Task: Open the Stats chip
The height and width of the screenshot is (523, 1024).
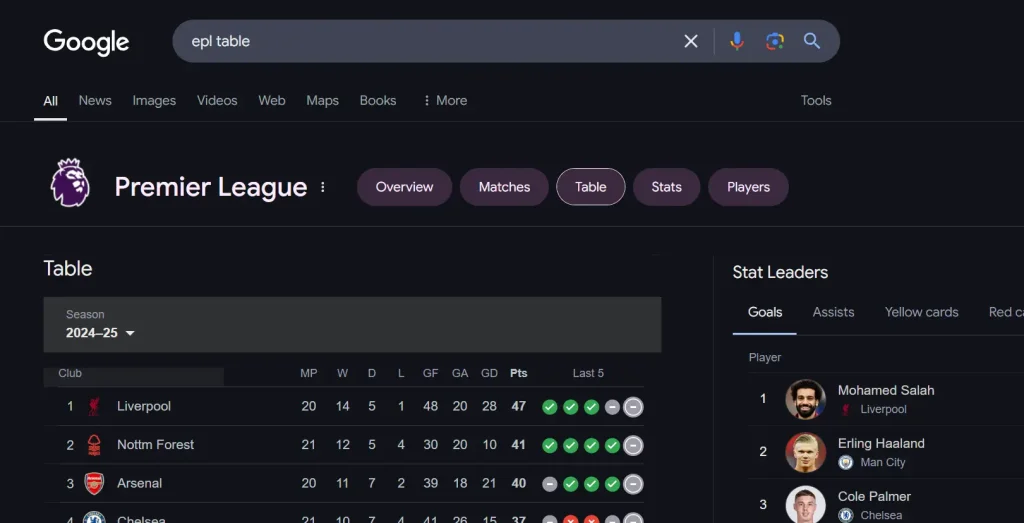Action: (x=666, y=187)
